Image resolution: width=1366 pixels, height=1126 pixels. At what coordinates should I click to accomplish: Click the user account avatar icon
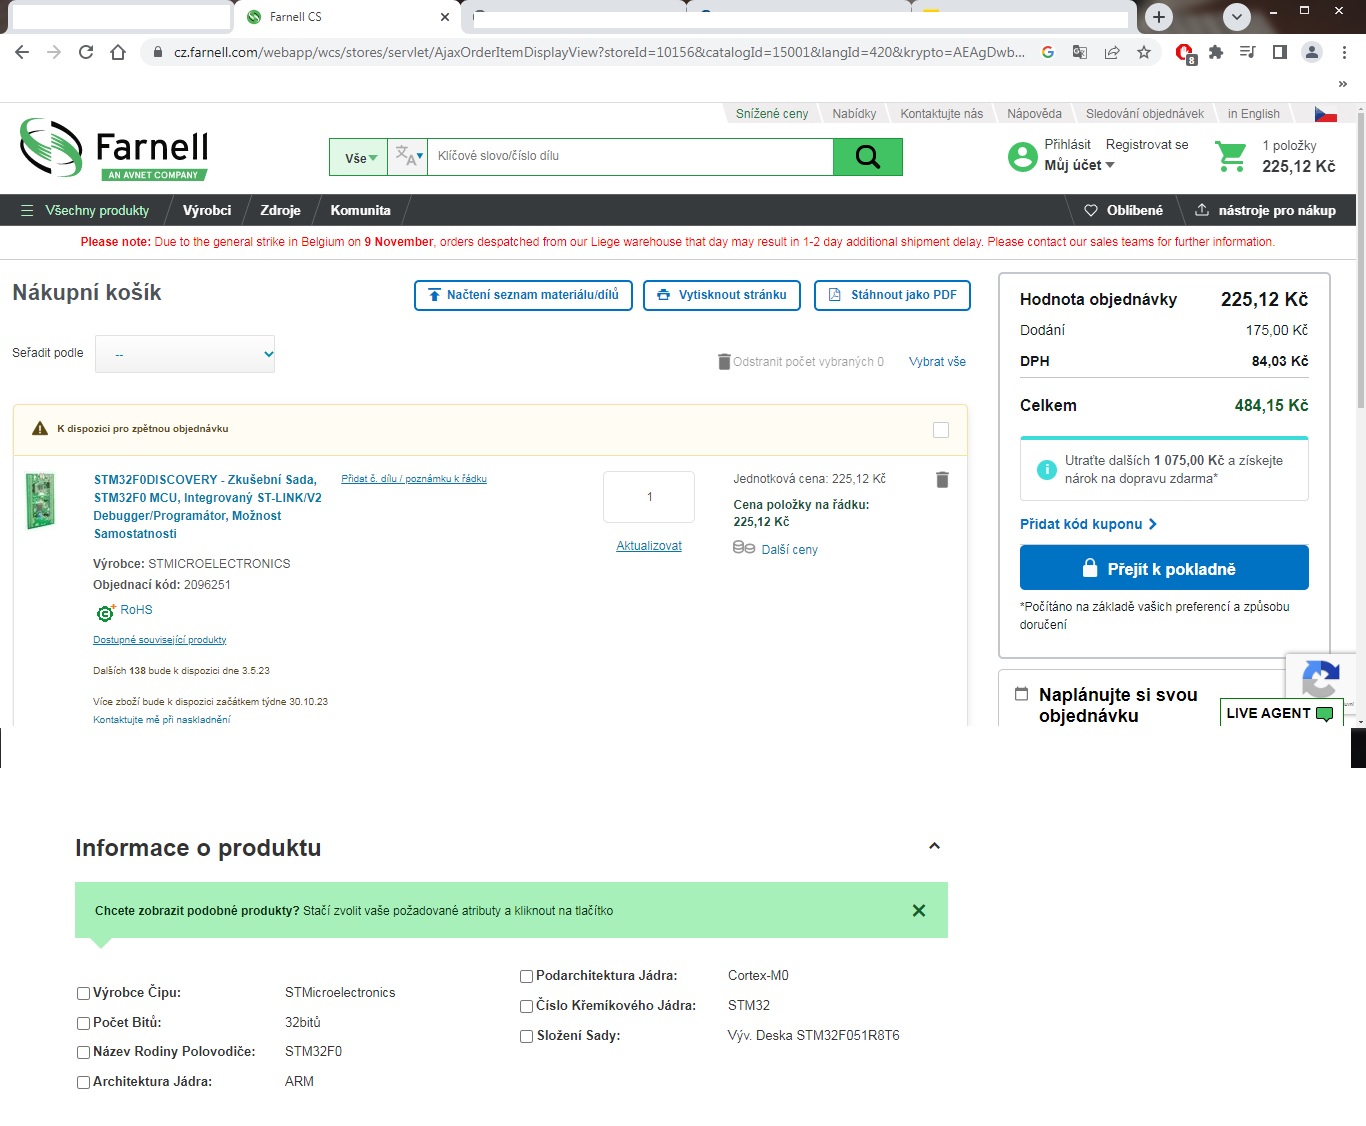(x=1022, y=157)
